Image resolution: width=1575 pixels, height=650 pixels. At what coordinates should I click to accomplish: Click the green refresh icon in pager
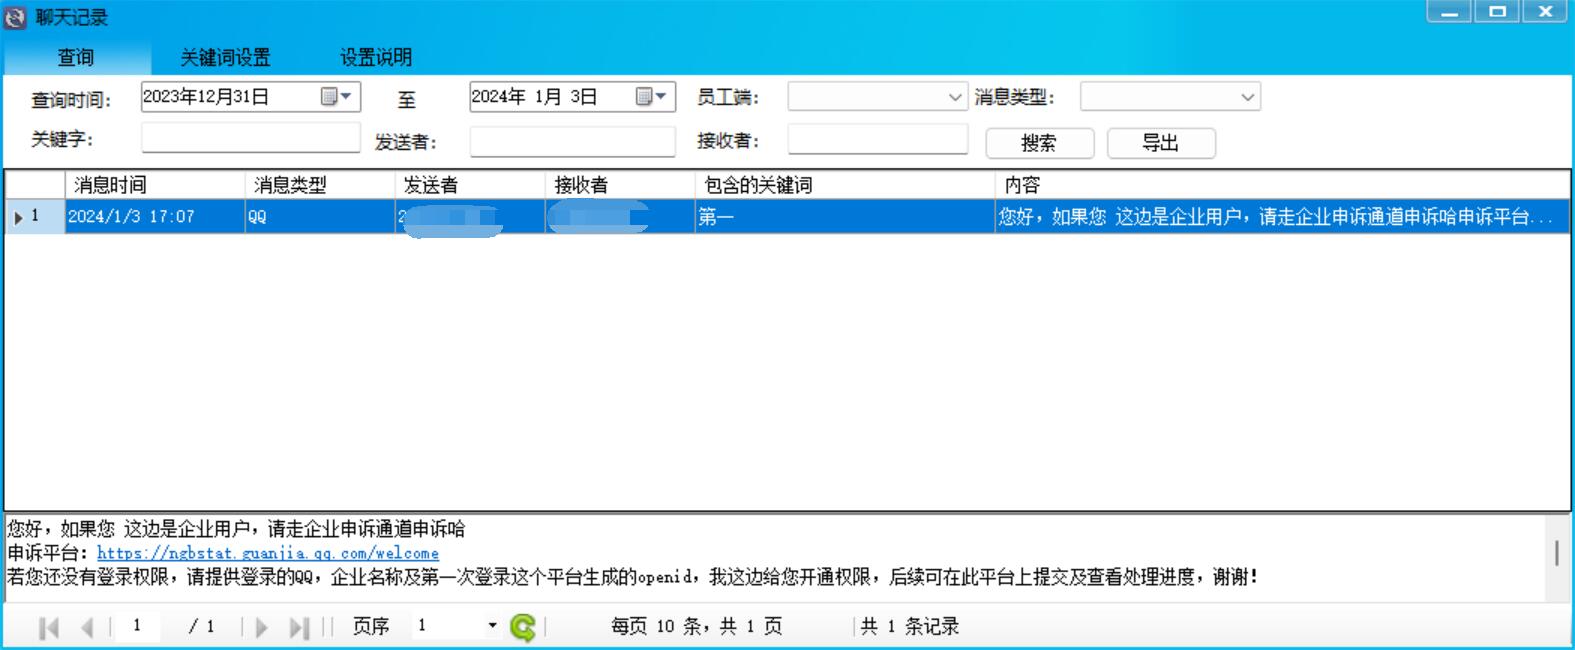point(522,627)
